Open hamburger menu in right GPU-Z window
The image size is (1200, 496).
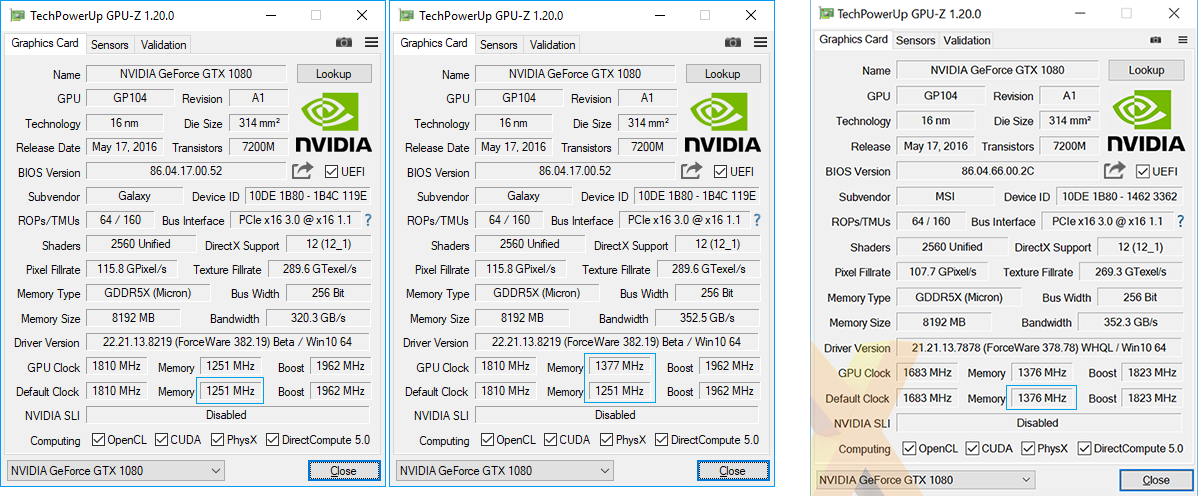pyautogui.click(x=1182, y=39)
